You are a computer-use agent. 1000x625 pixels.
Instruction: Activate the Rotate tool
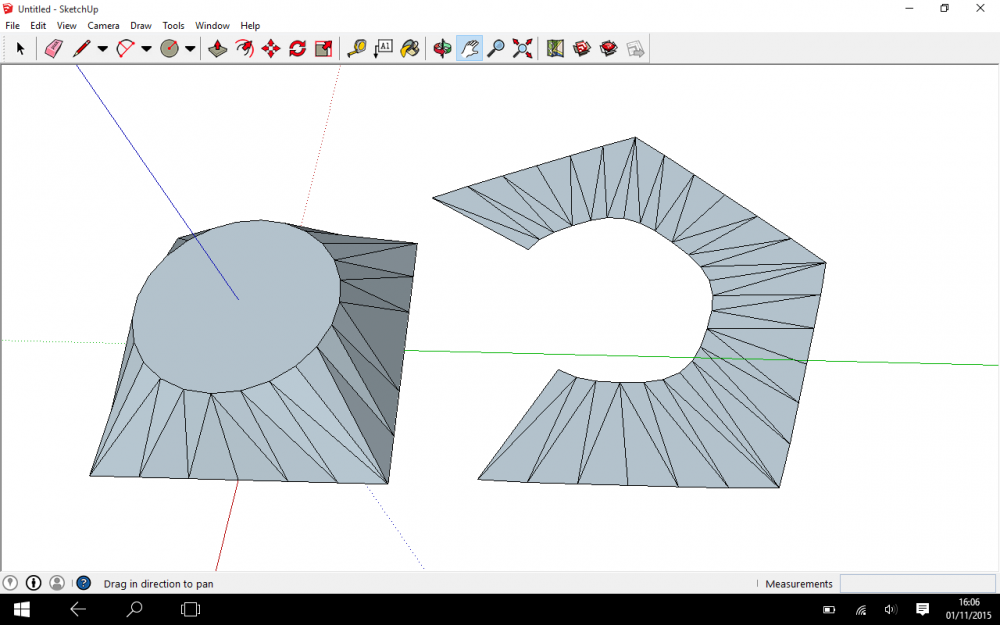[x=297, y=48]
